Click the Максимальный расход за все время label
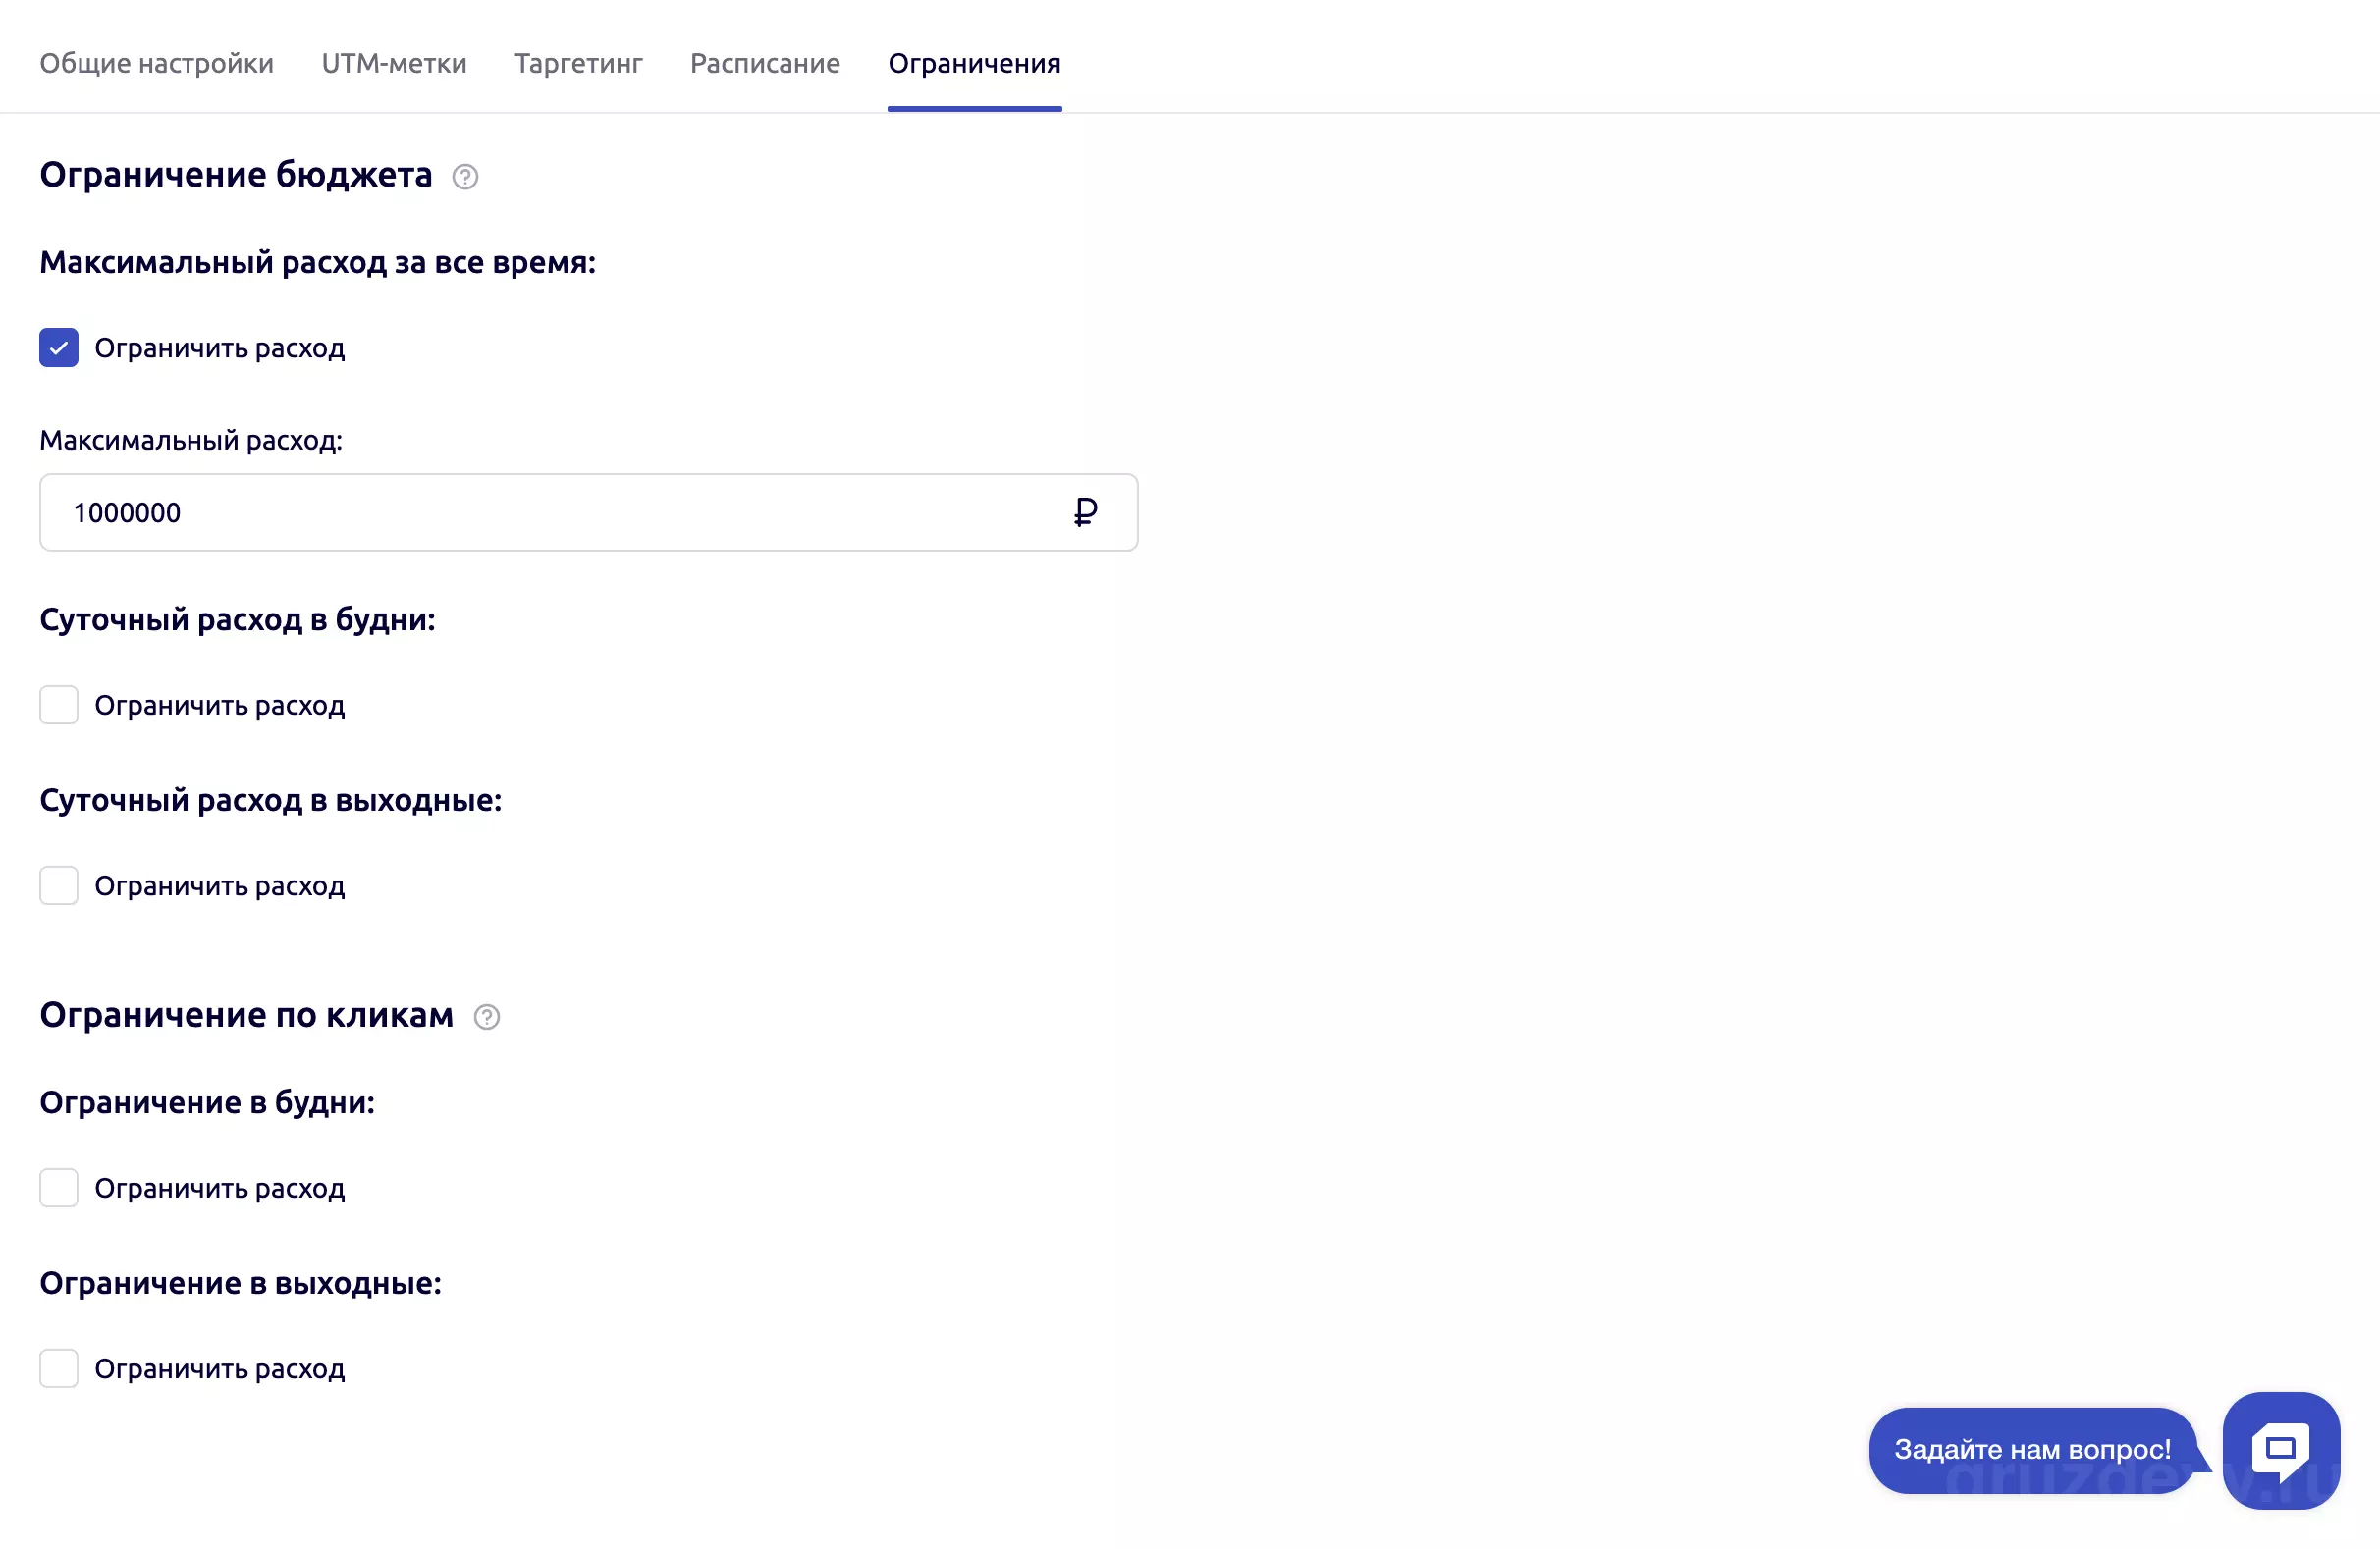The width and height of the screenshot is (2380, 1549). click(x=318, y=262)
